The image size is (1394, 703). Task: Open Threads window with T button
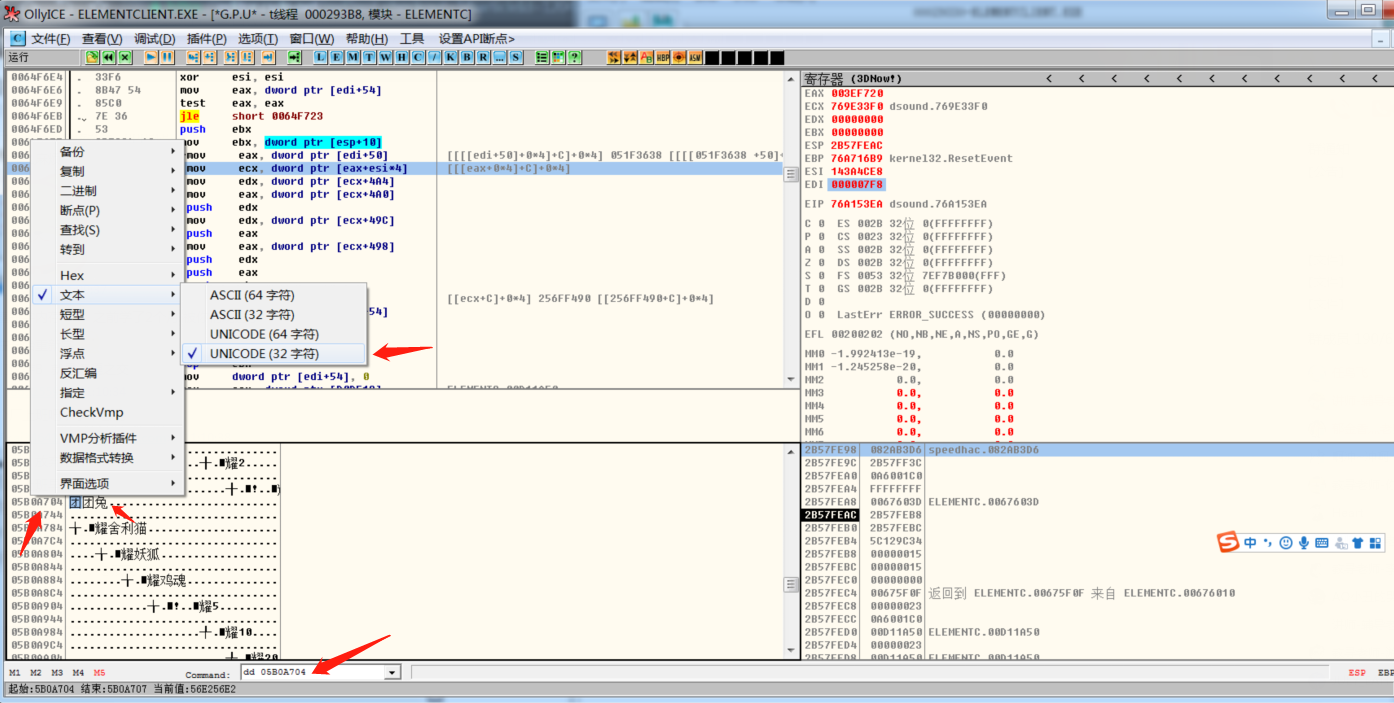[x=368, y=57]
